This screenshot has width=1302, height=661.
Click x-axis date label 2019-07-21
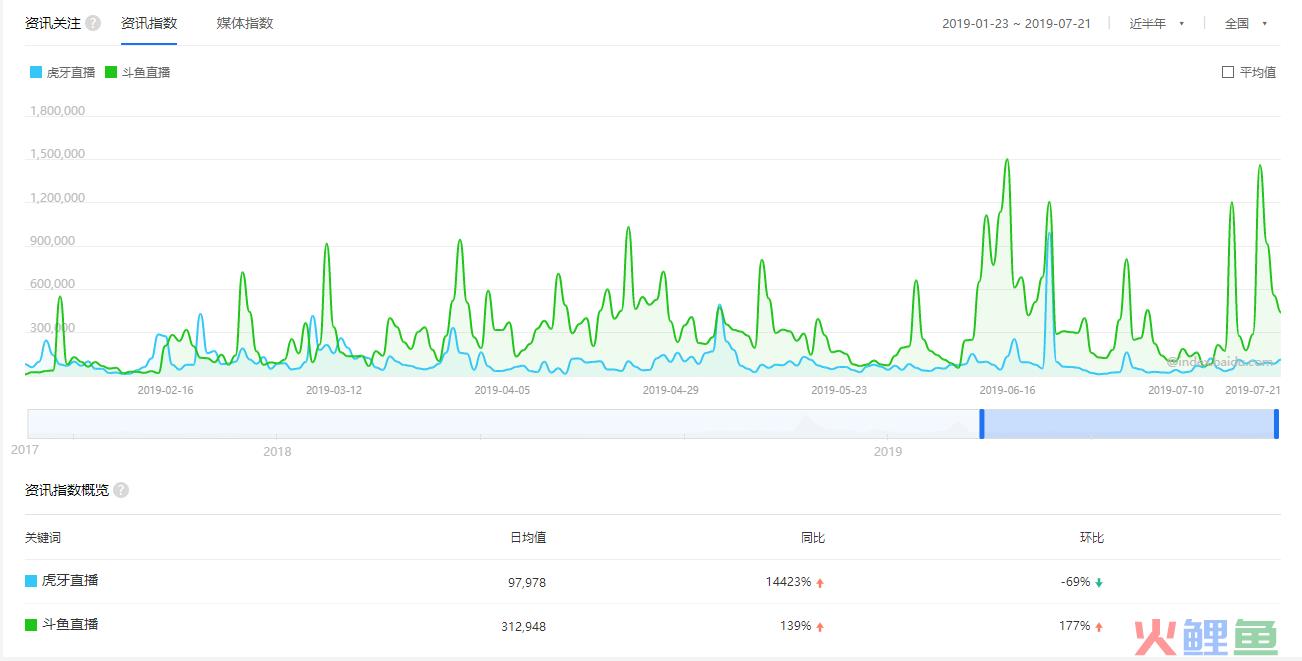click(x=1253, y=390)
